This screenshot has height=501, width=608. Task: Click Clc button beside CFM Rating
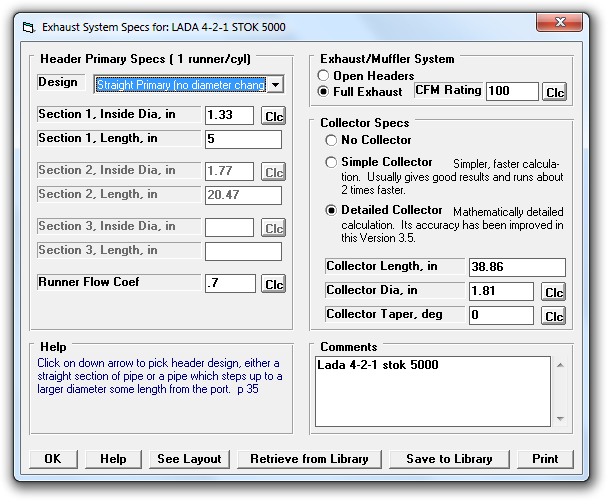click(554, 92)
